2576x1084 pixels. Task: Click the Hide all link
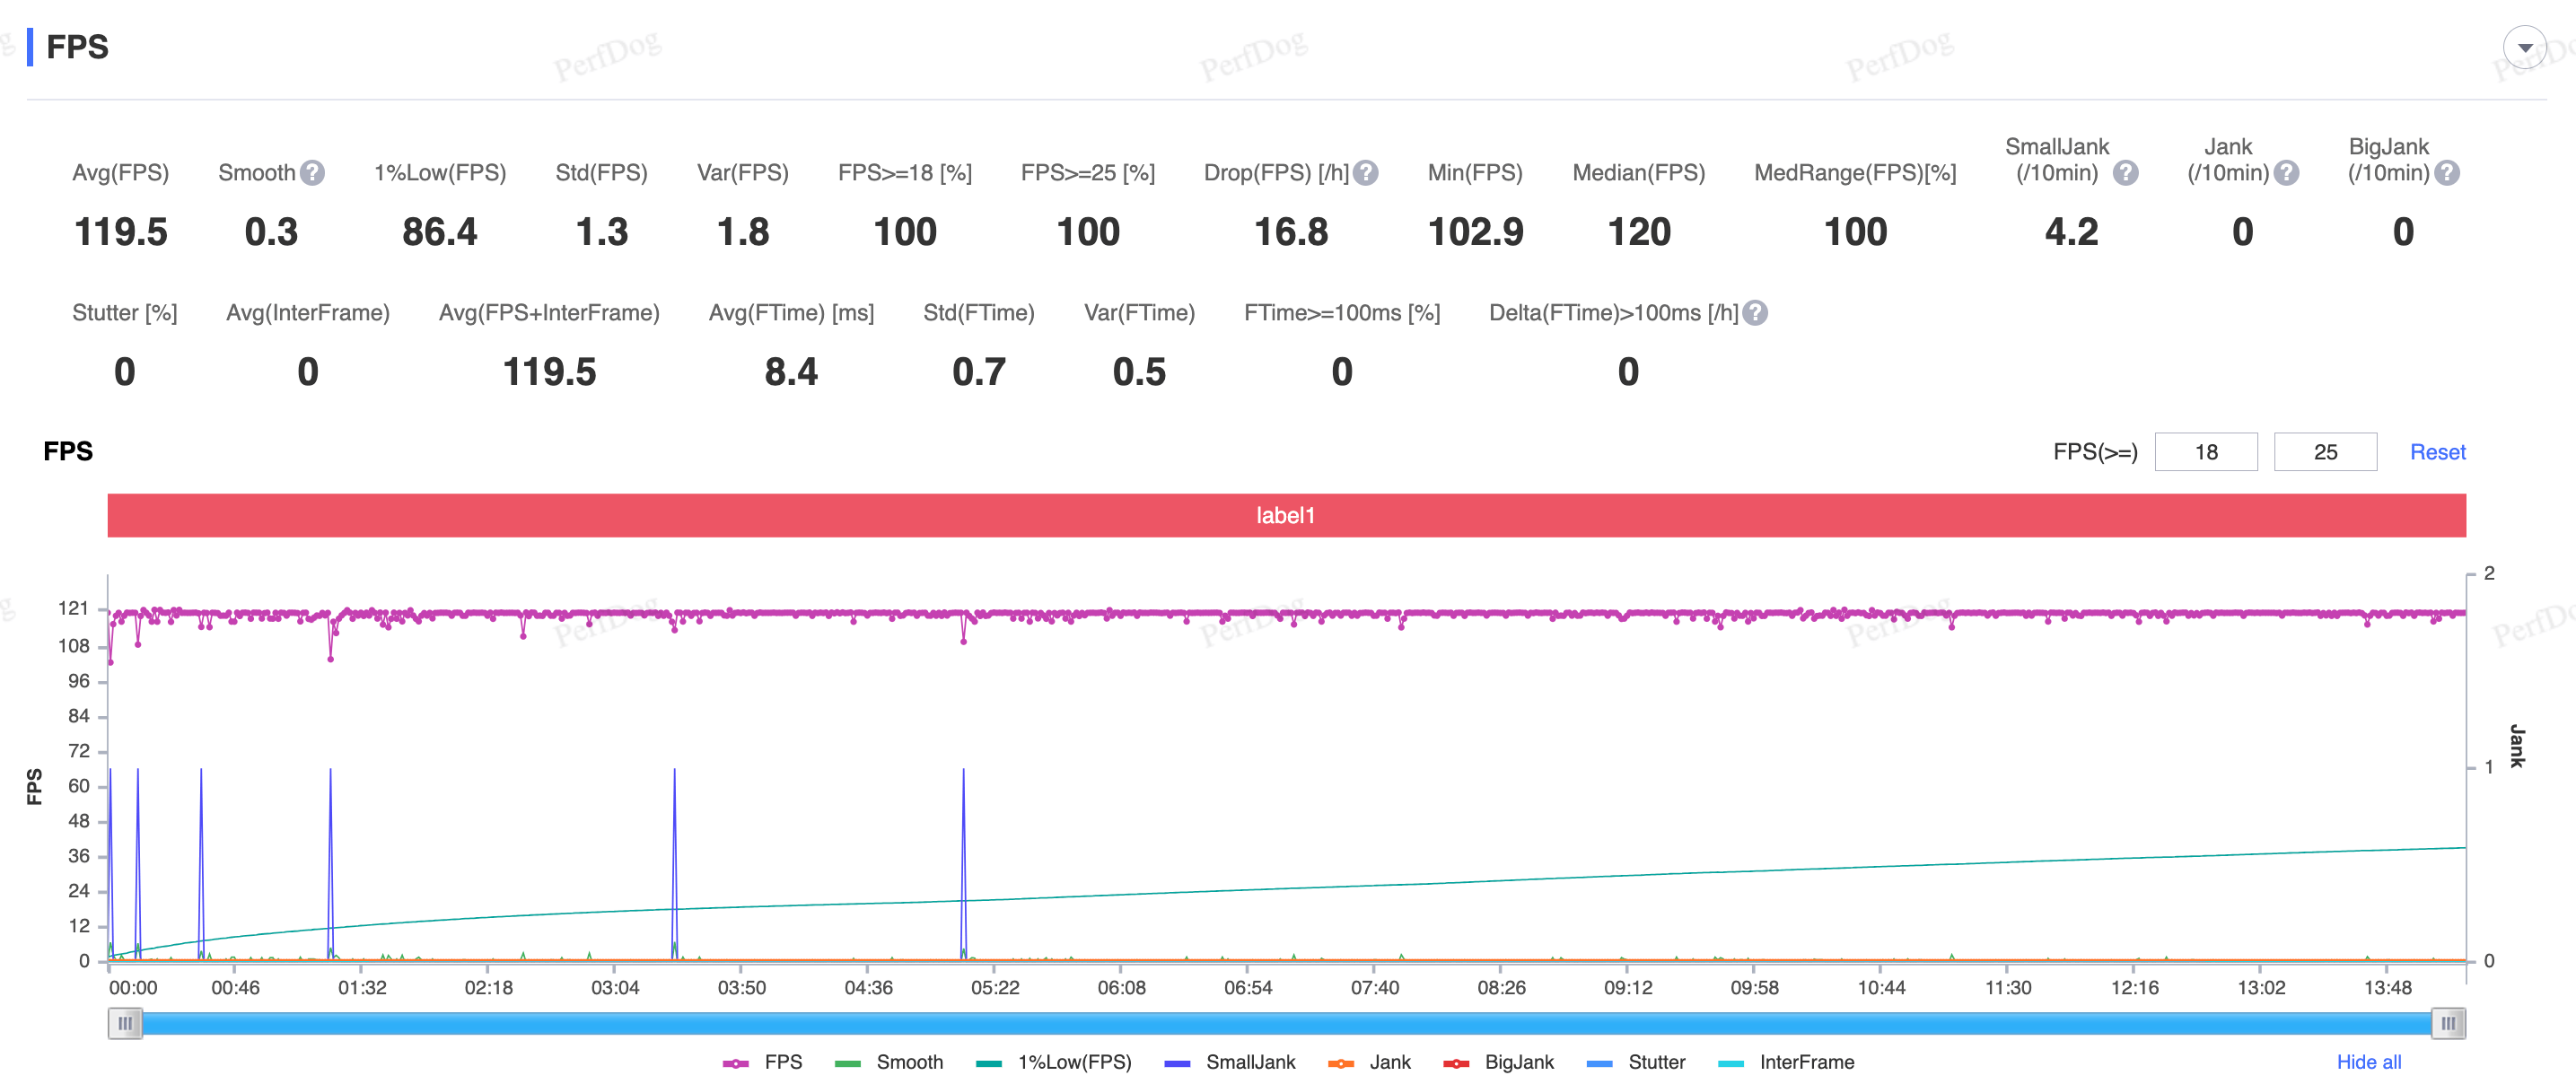tap(2368, 1062)
